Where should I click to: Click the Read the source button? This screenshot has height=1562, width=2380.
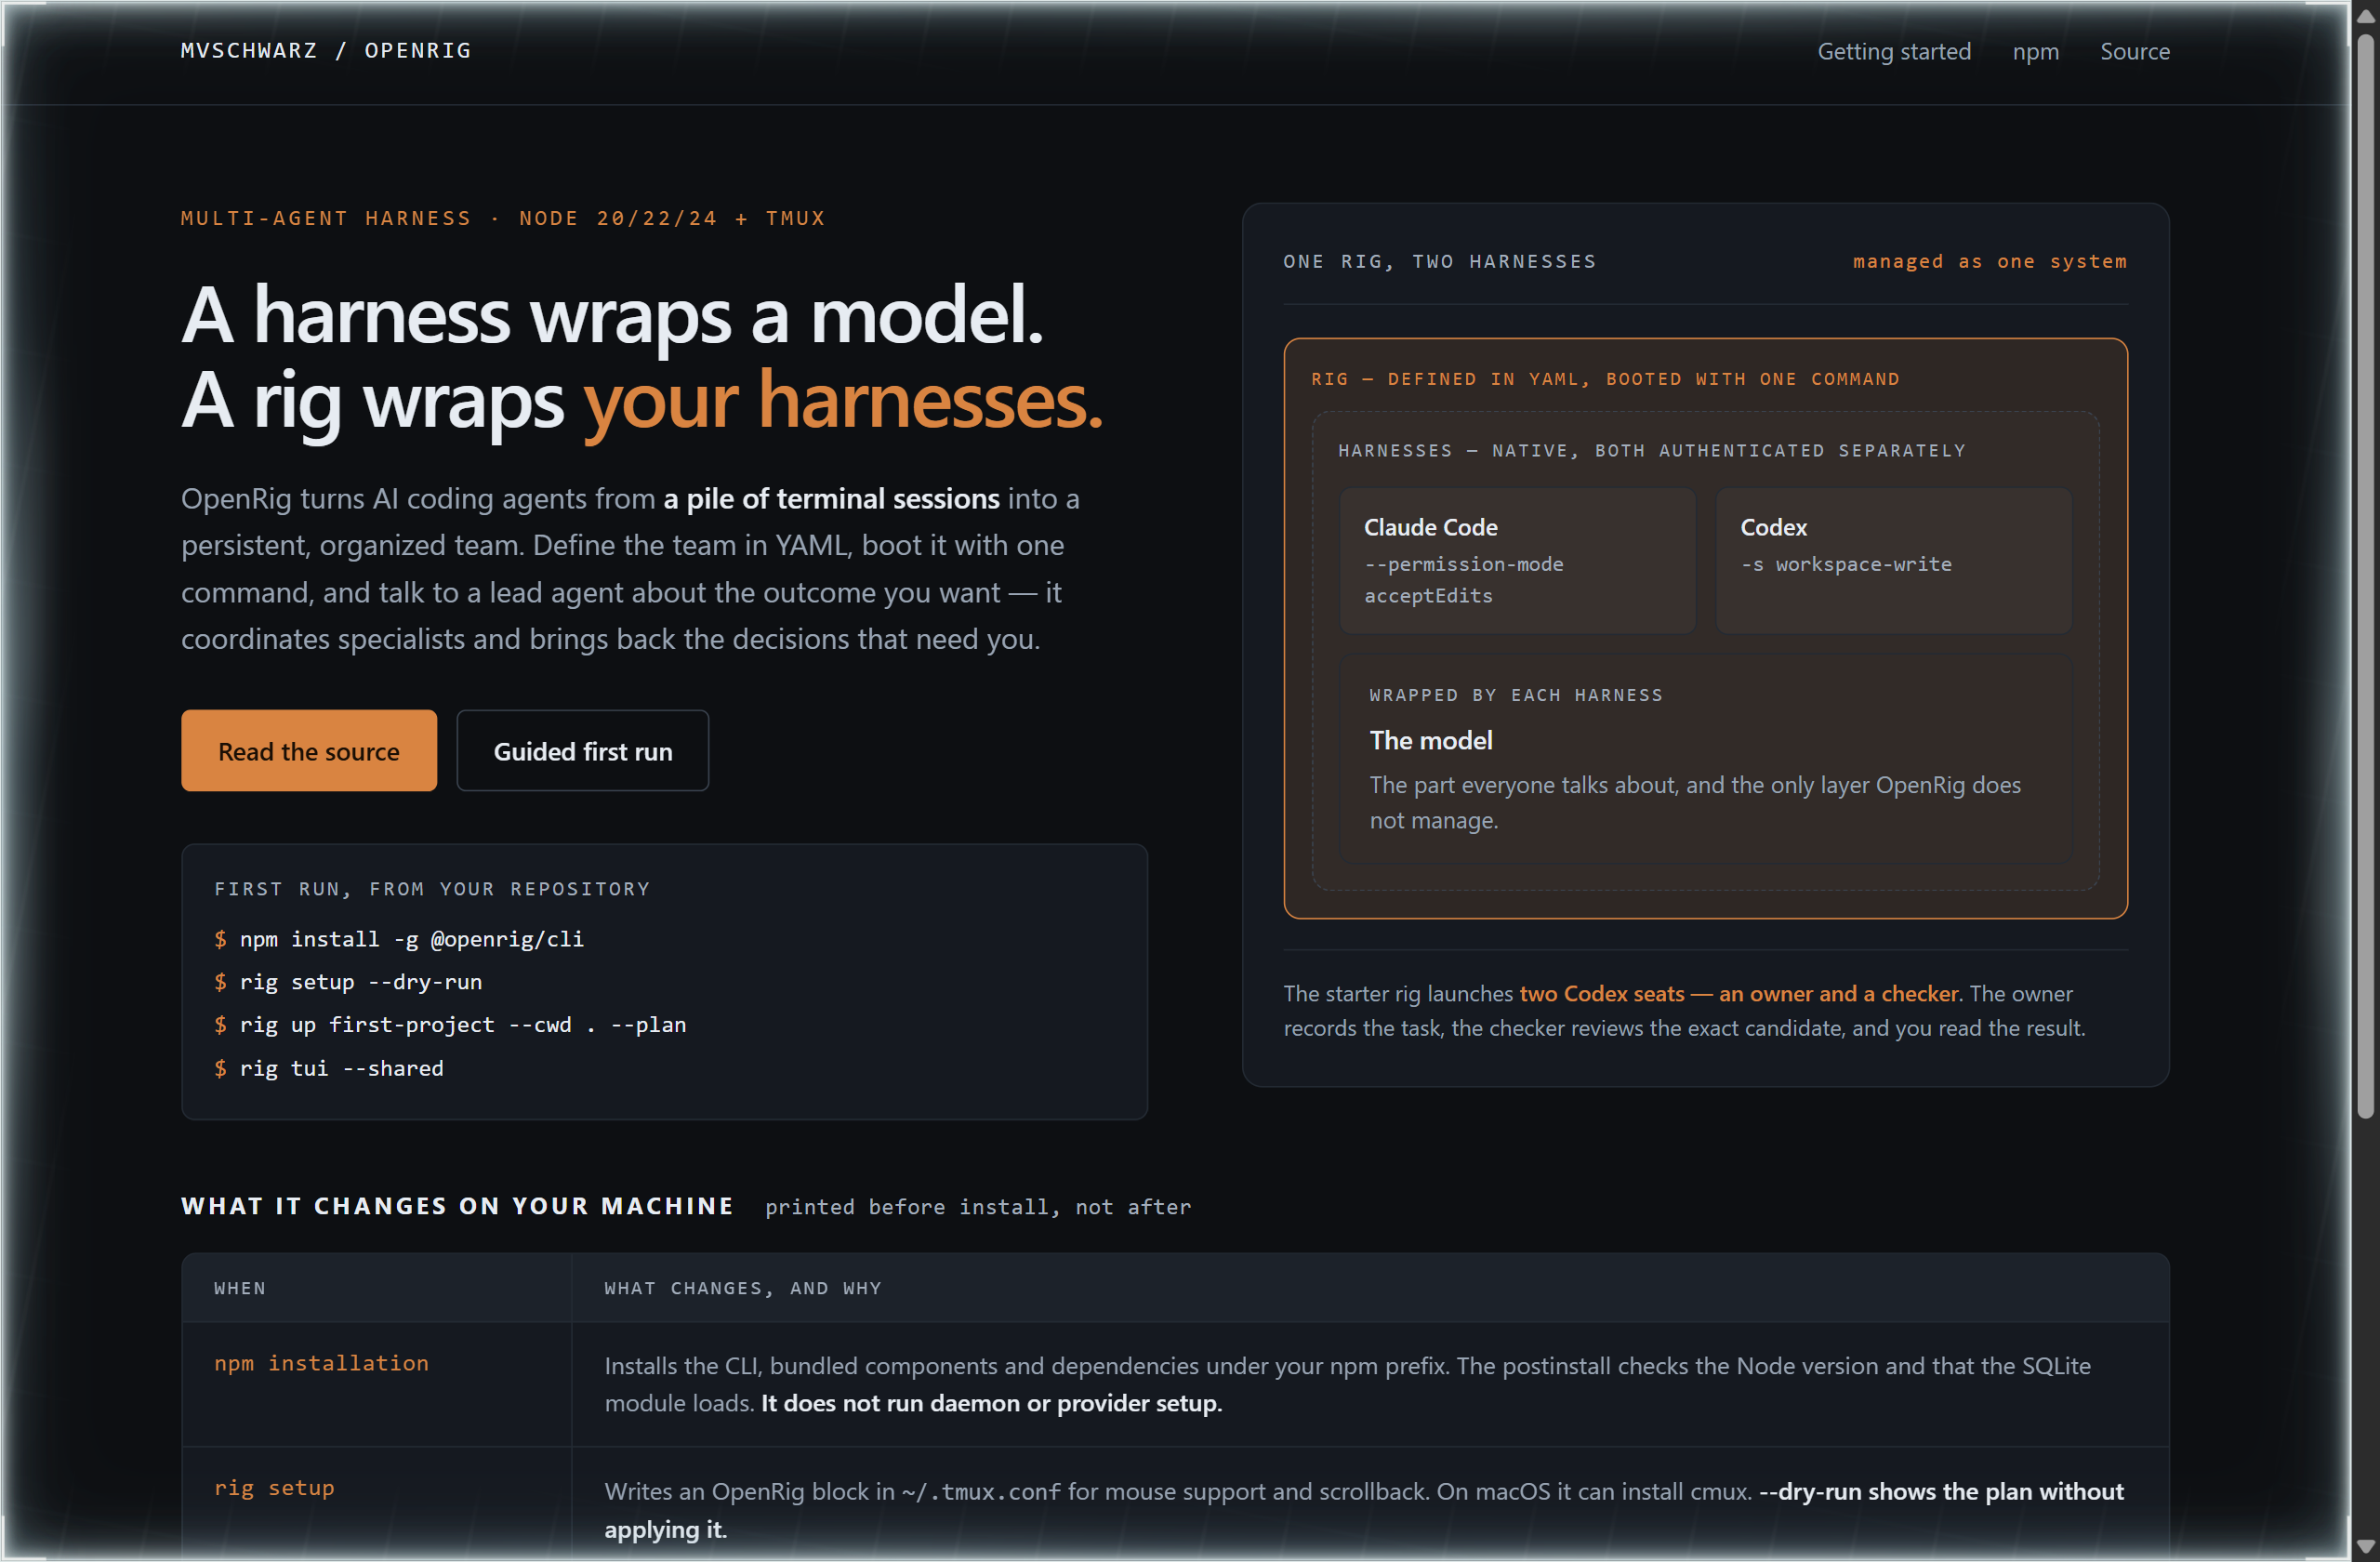pyautogui.click(x=309, y=751)
